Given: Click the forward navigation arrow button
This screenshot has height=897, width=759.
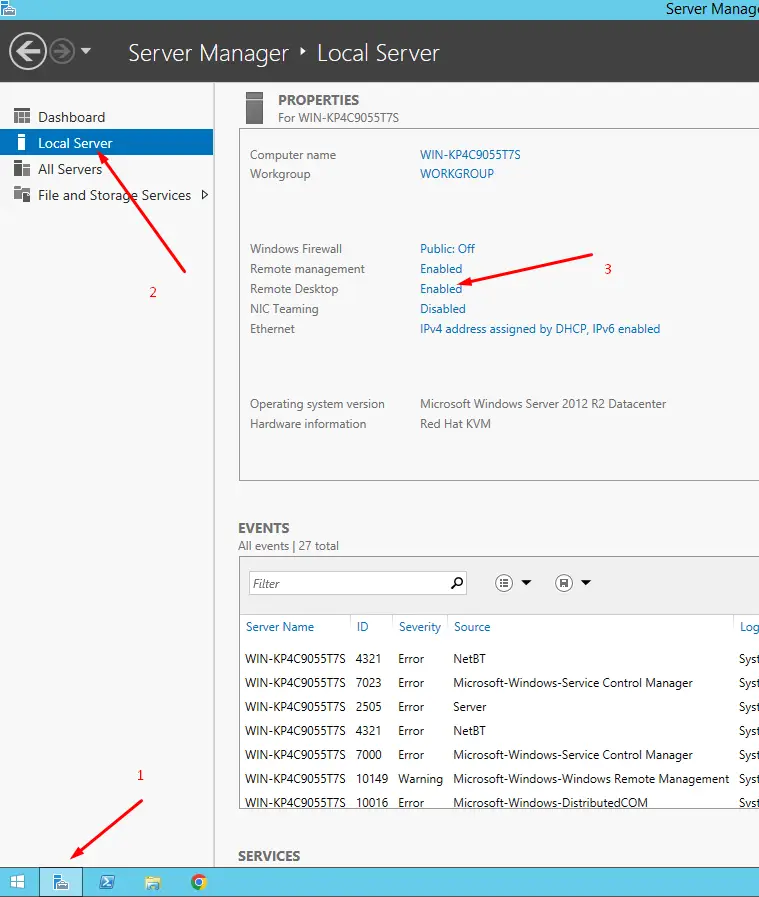Looking at the screenshot, I should [x=62, y=51].
